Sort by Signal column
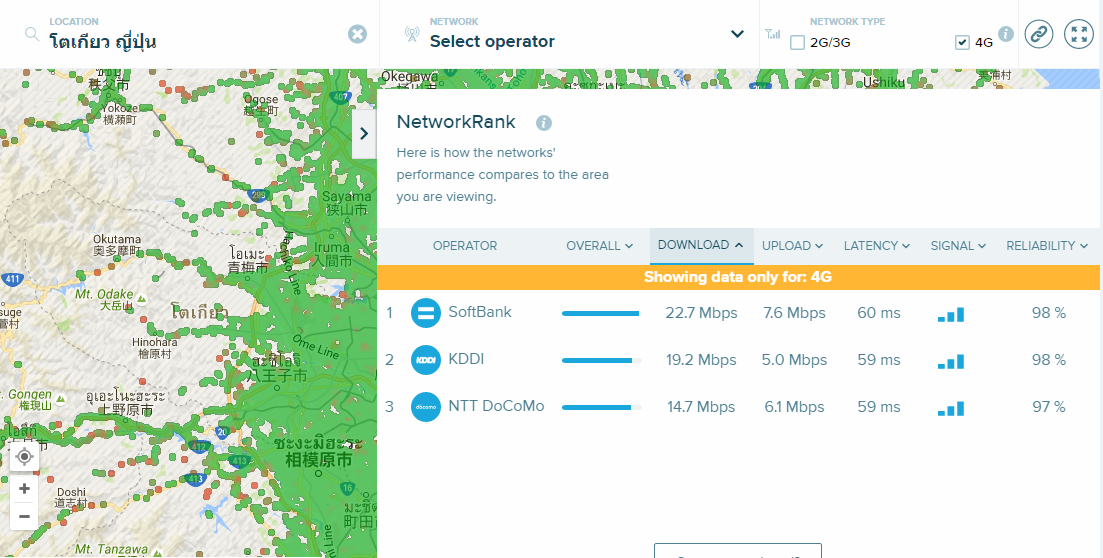The height and width of the screenshot is (558, 1103). [958, 246]
